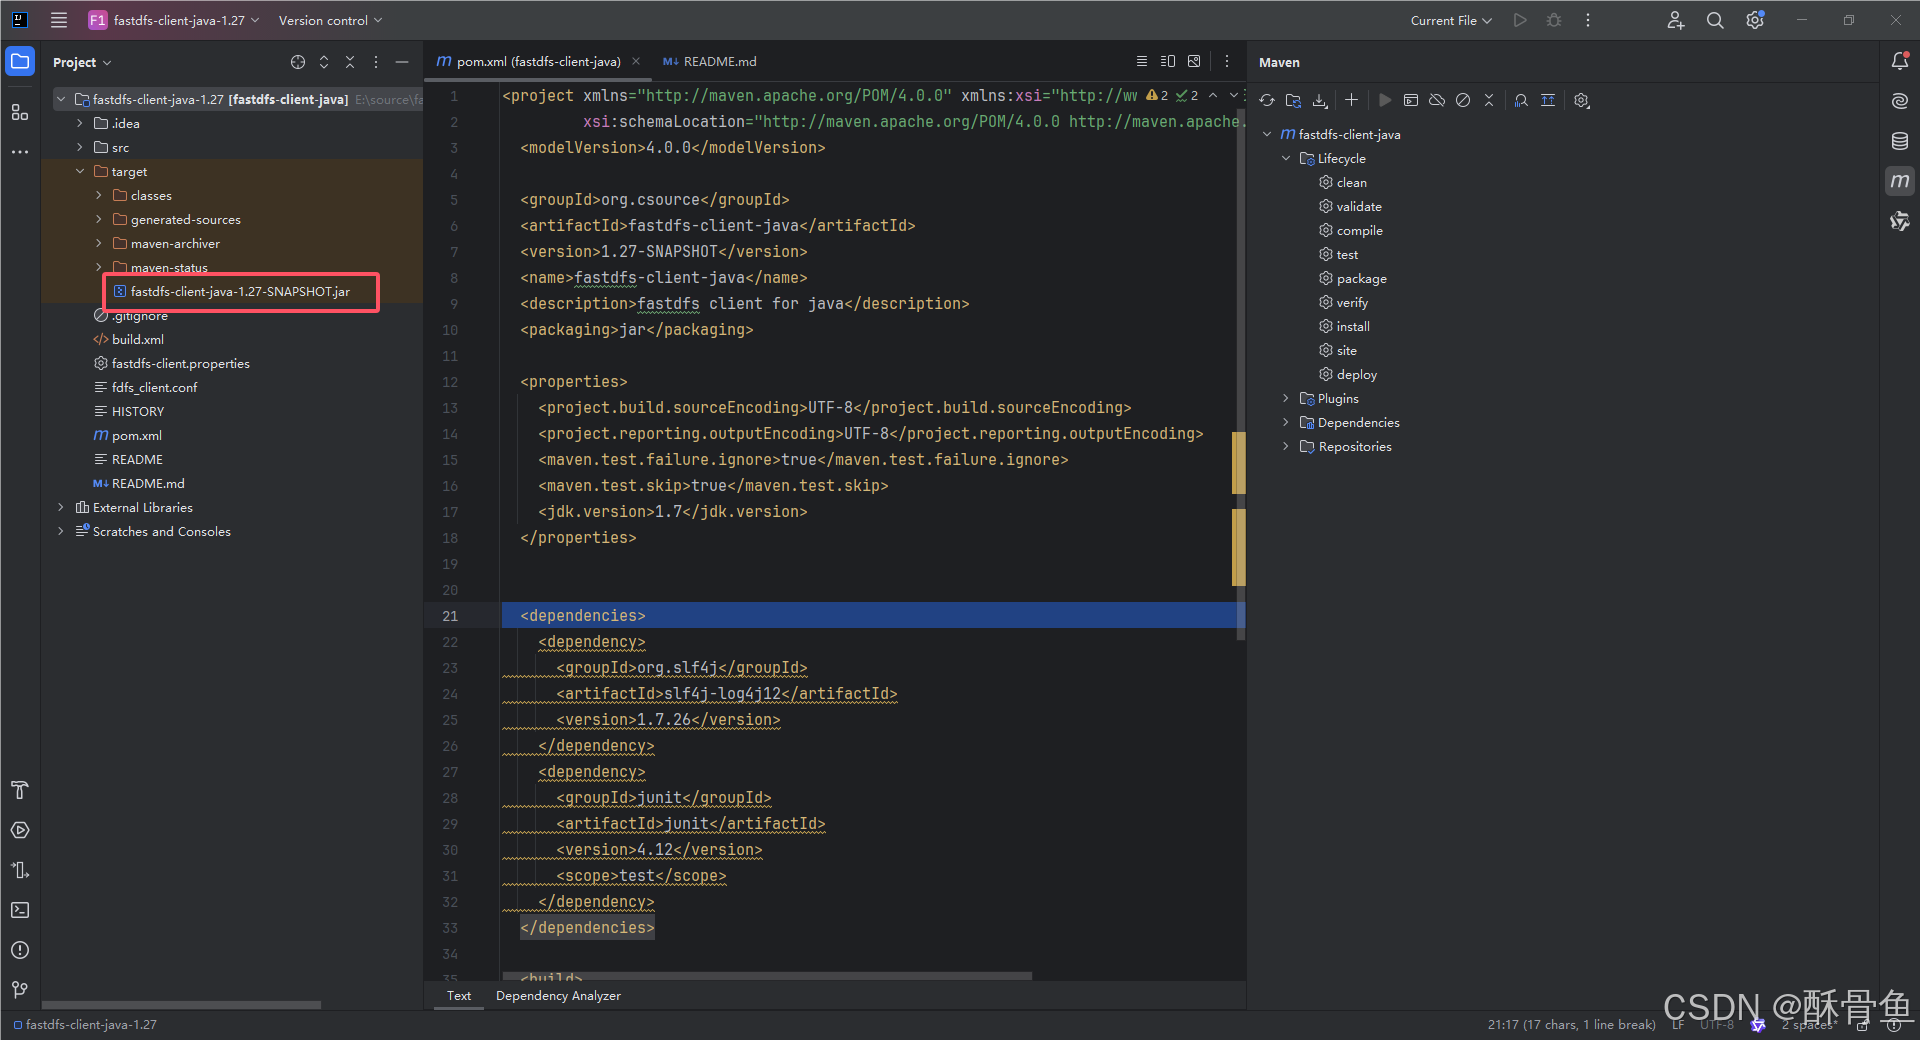This screenshot has height=1040, width=1920.
Task: Open the Notifications panel bell icon
Action: pyautogui.click(x=1900, y=61)
